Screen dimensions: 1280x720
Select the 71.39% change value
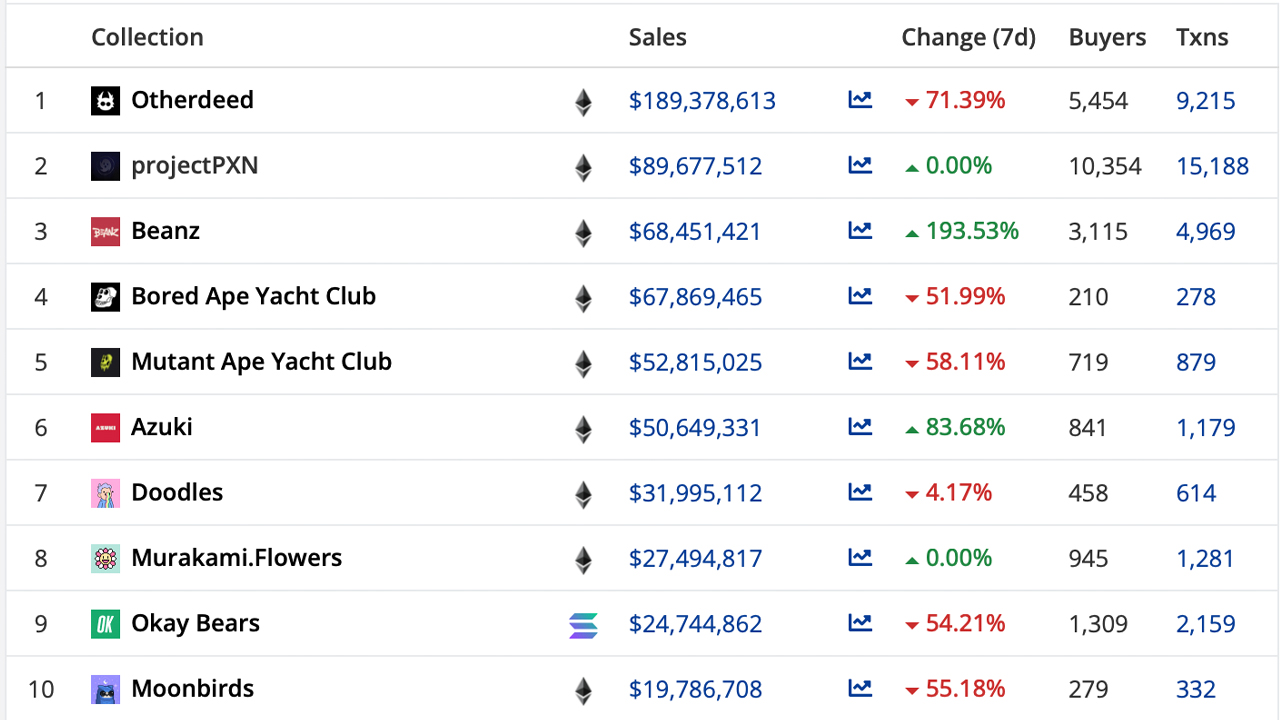click(966, 100)
